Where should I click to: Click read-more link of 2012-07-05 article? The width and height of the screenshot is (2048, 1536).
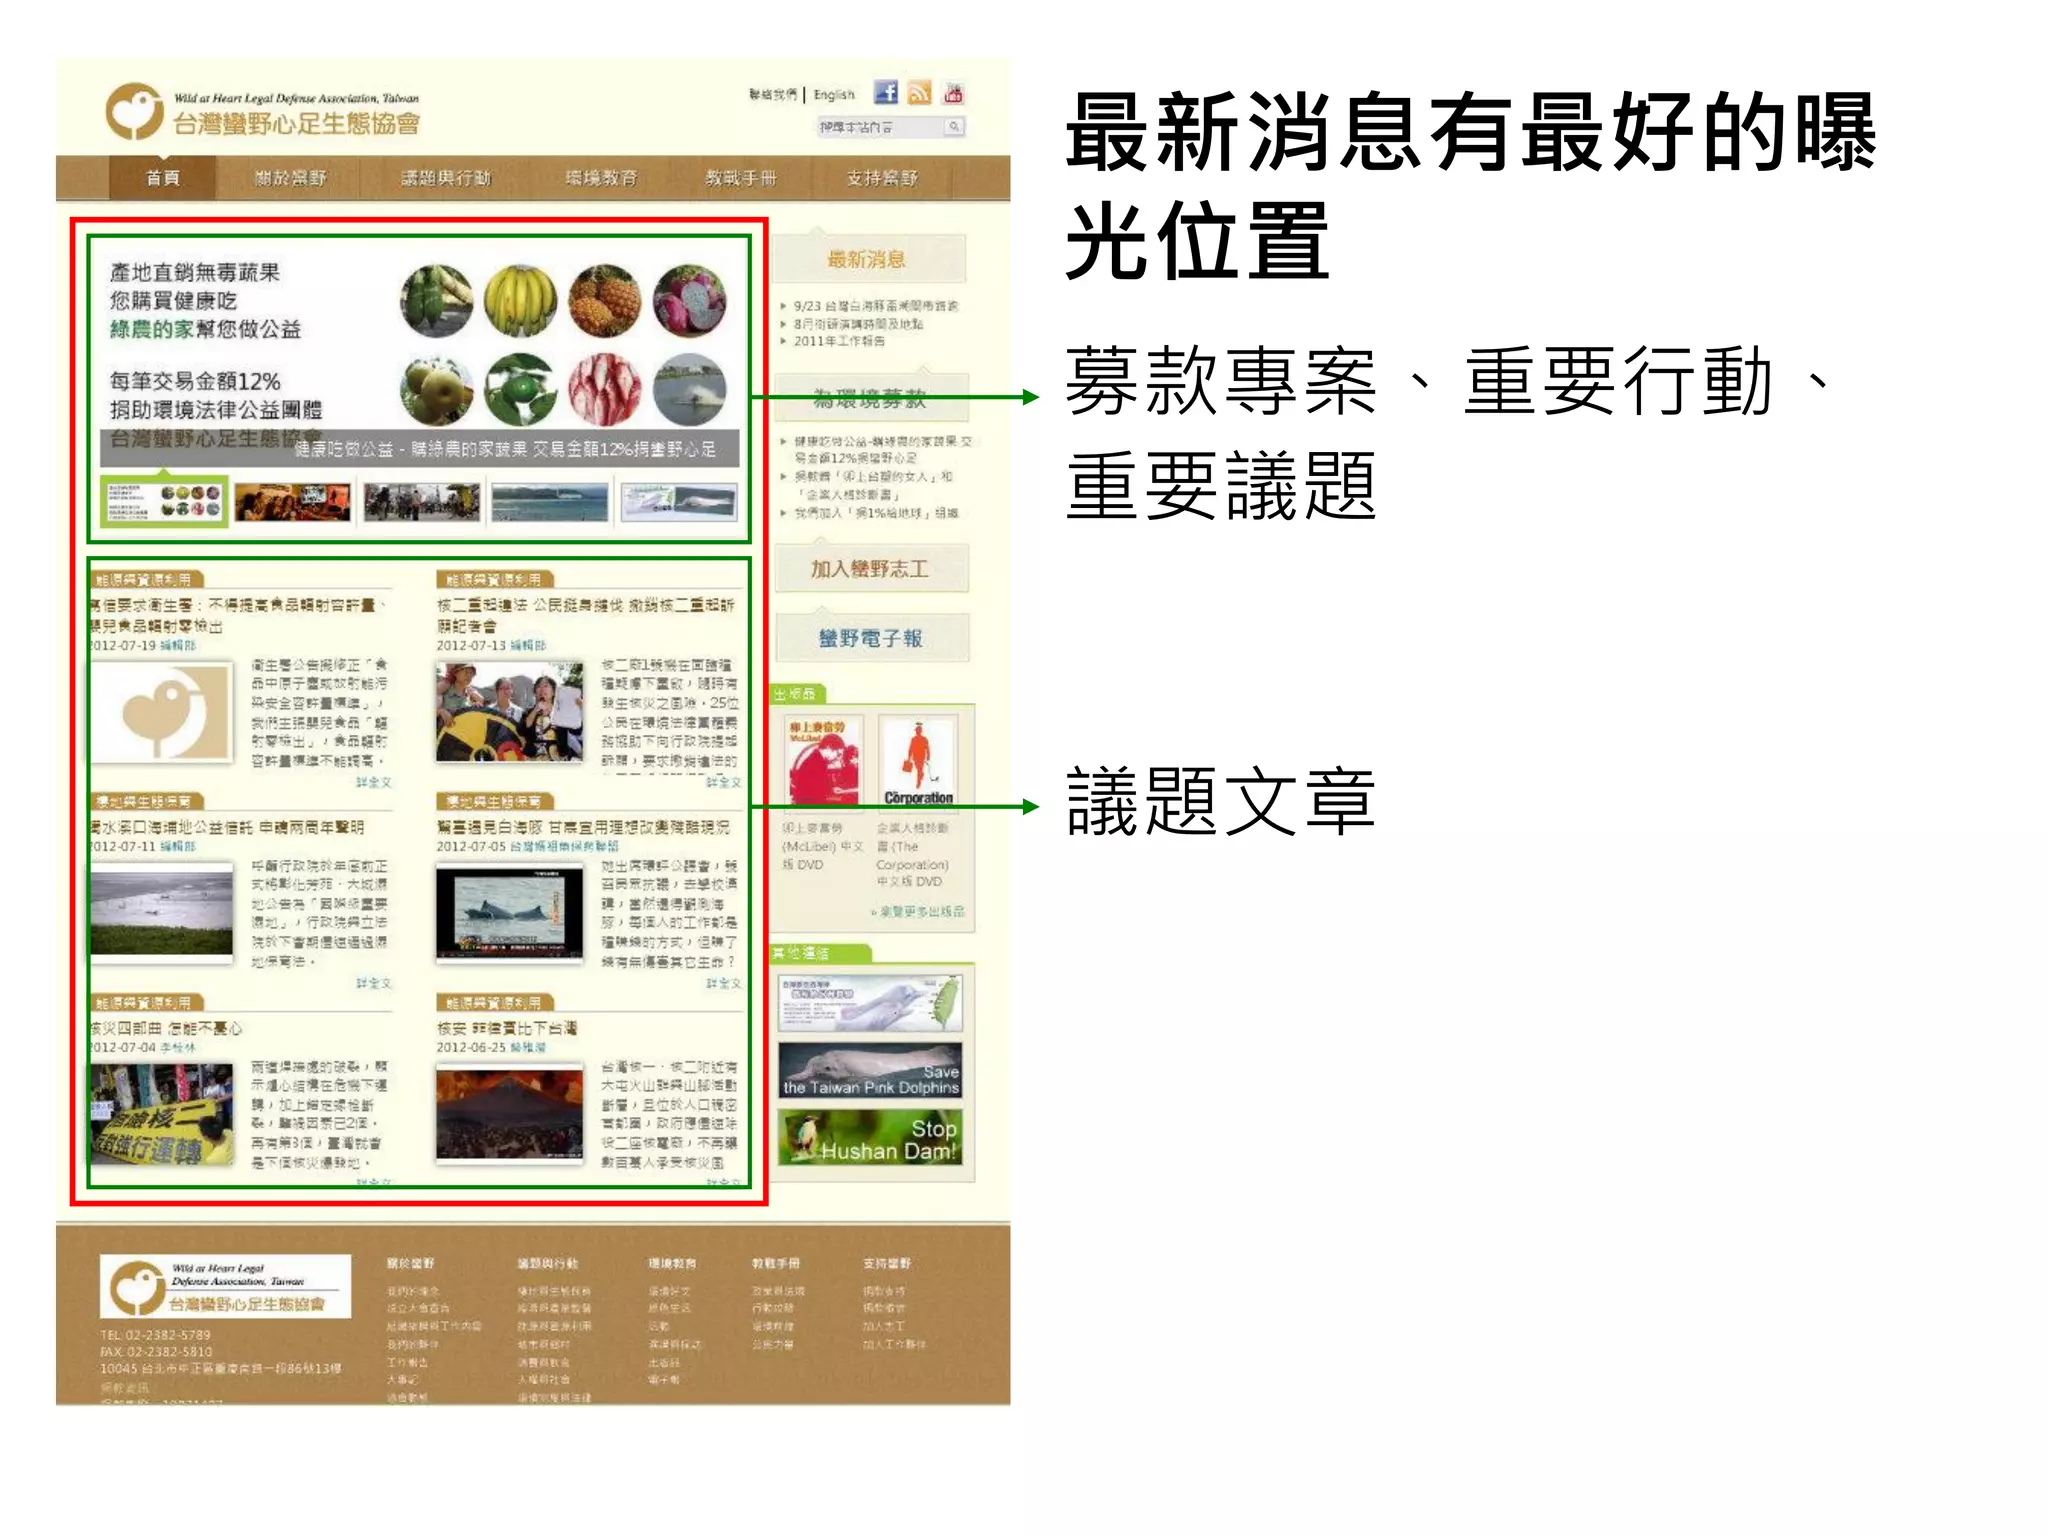pyautogui.click(x=723, y=983)
